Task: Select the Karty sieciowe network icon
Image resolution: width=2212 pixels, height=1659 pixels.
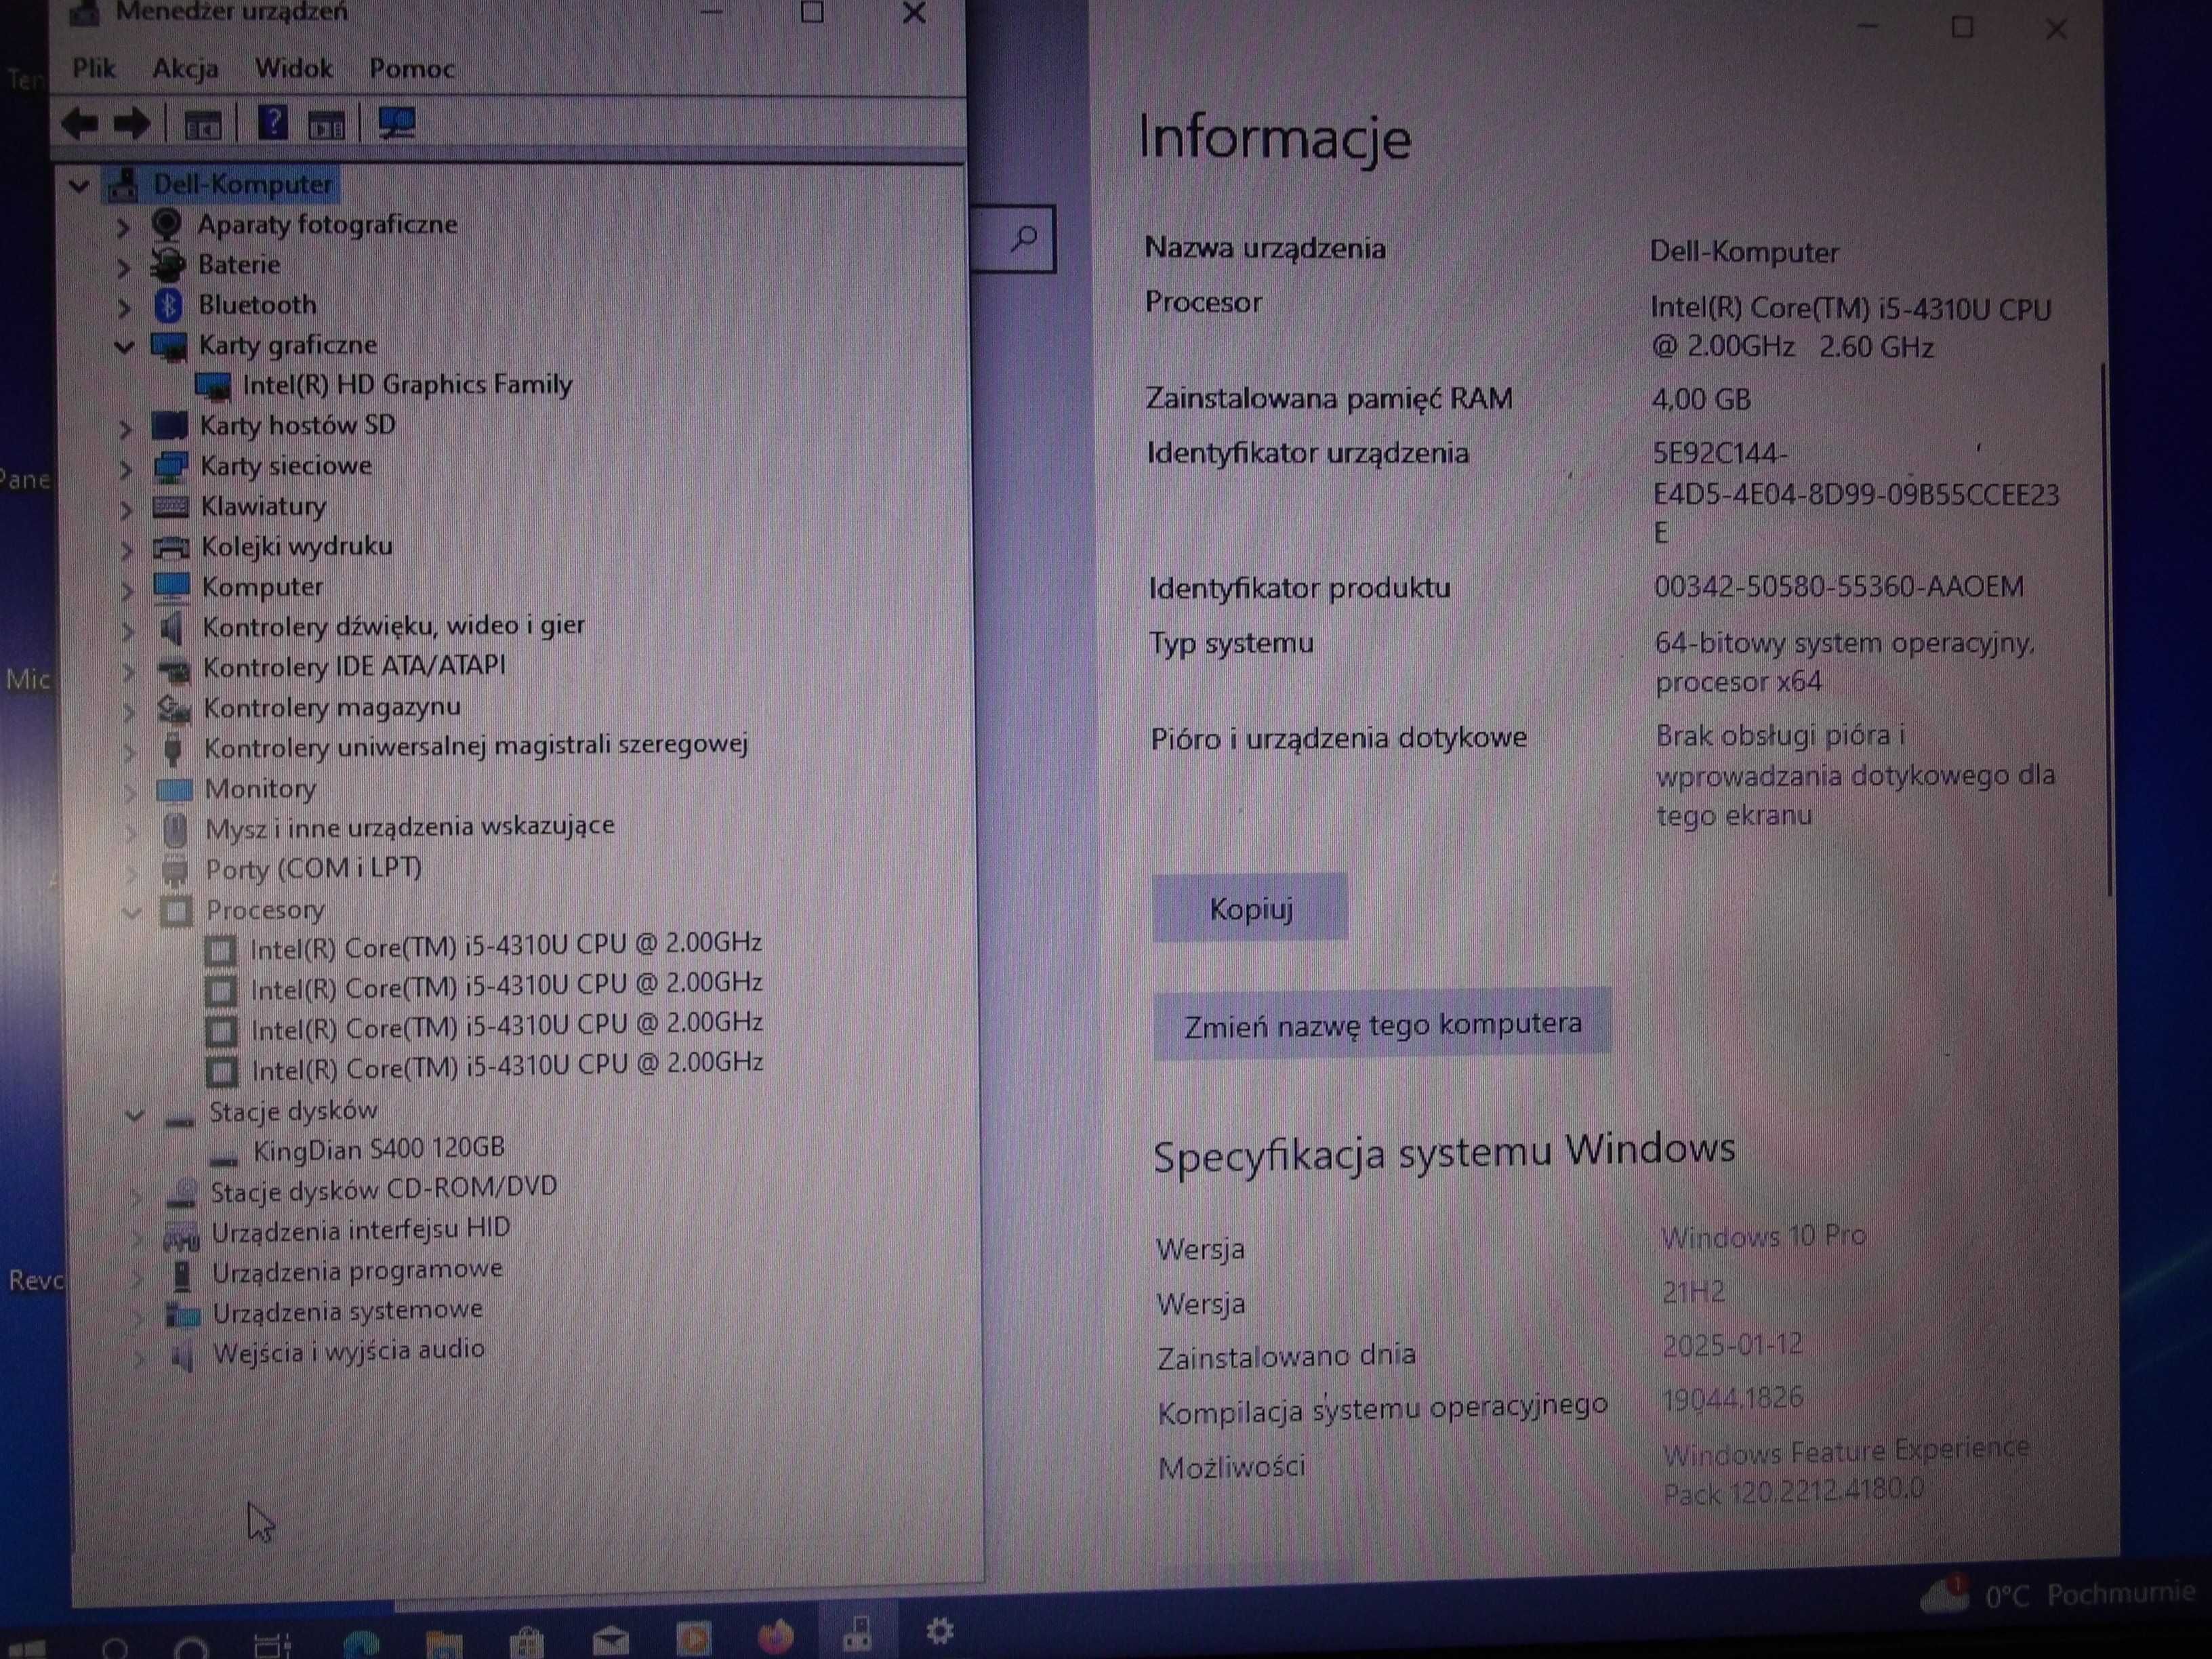Action: pyautogui.click(x=170, y=466)
